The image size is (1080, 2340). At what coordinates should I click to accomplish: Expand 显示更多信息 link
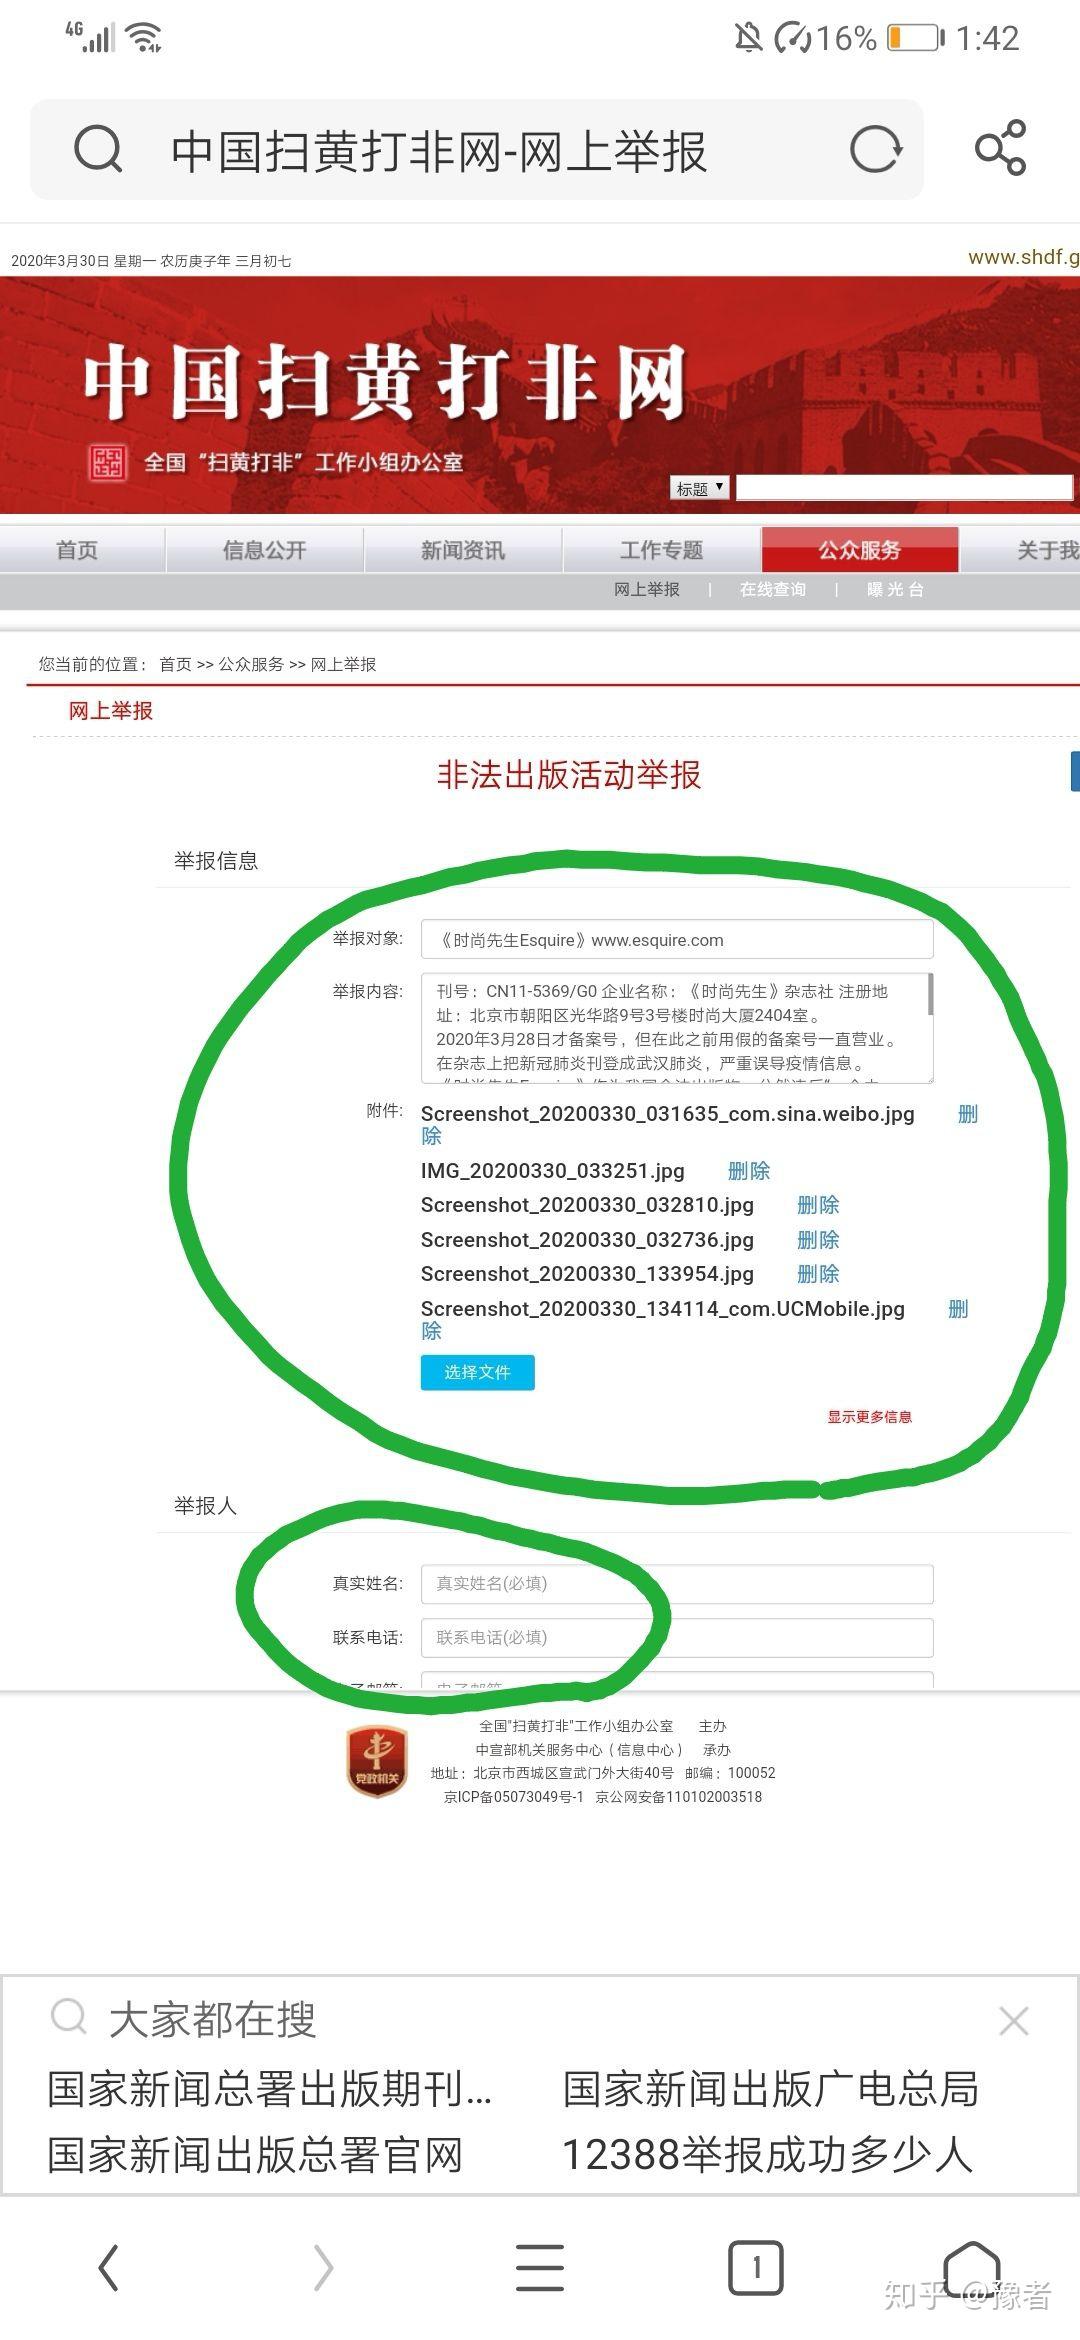pos(869,1417)
